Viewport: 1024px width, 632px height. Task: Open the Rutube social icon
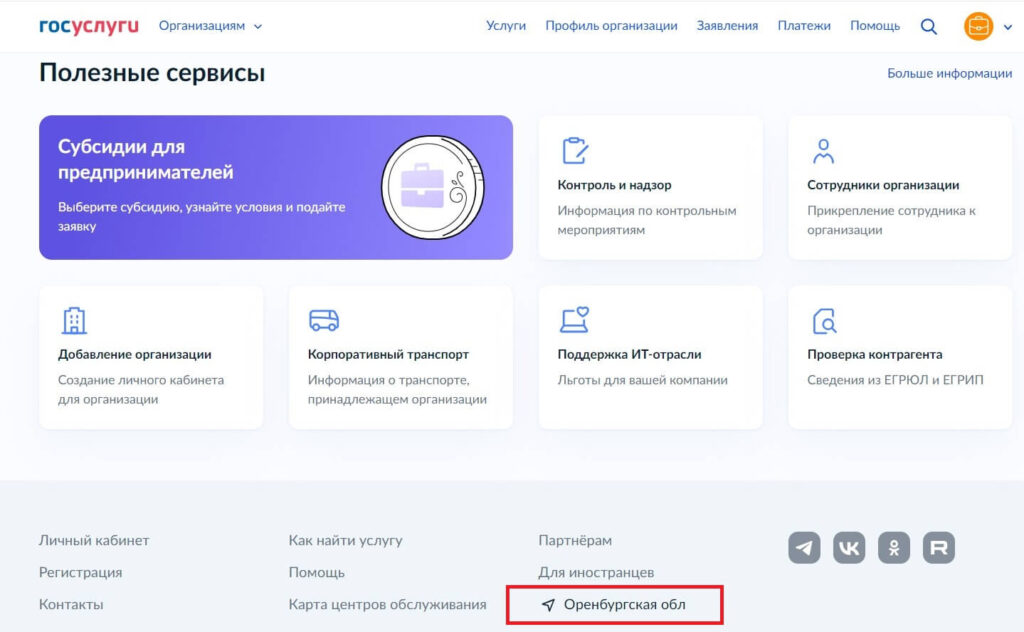(939, 548)
